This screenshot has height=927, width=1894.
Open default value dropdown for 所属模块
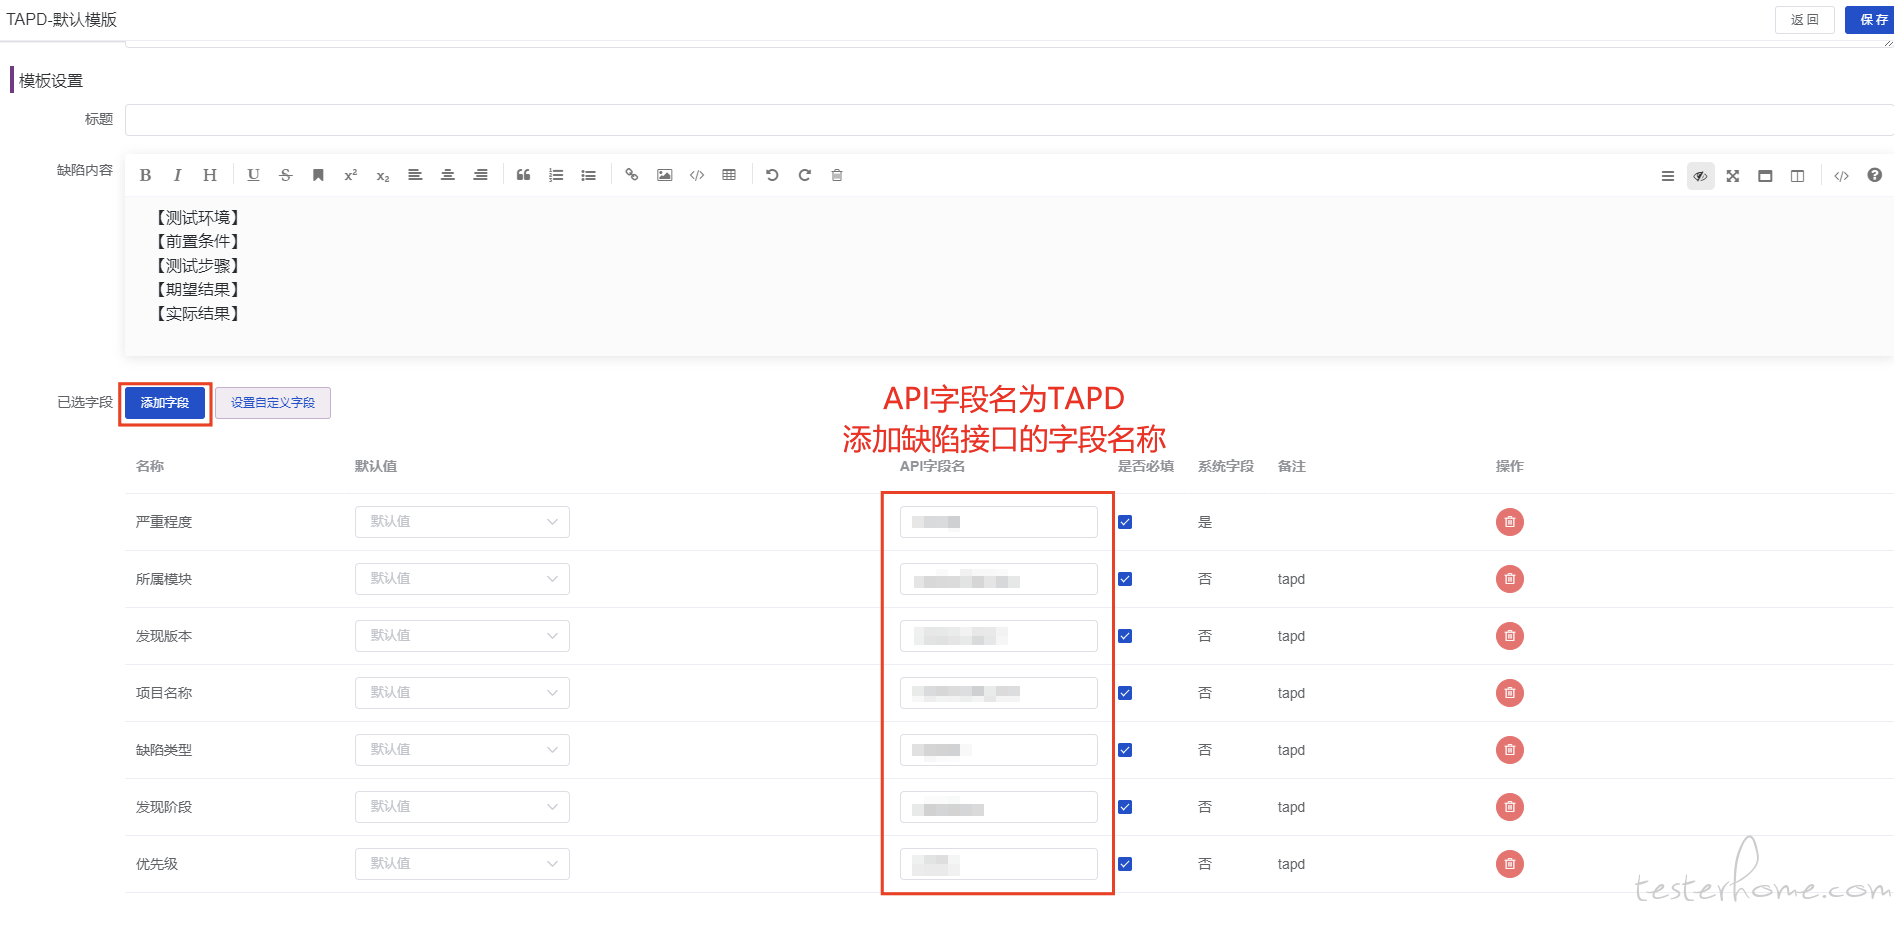(462, 579)
